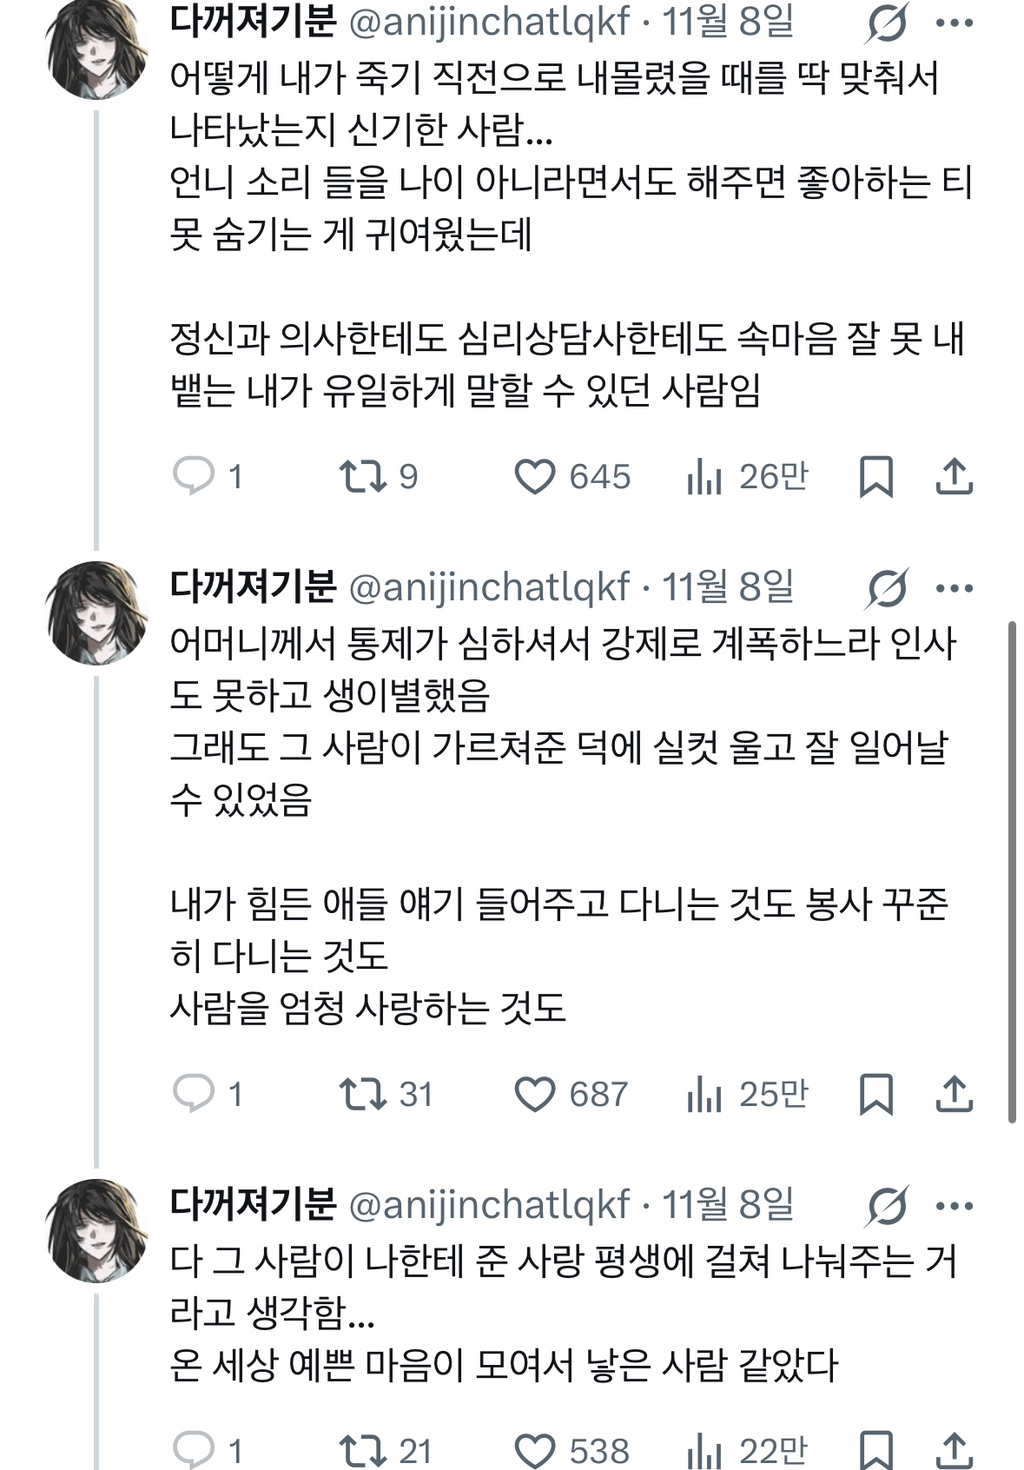View analytics icon showing 25만 views
This screenshot has width=1024, height=1470.
[708, 1094]
